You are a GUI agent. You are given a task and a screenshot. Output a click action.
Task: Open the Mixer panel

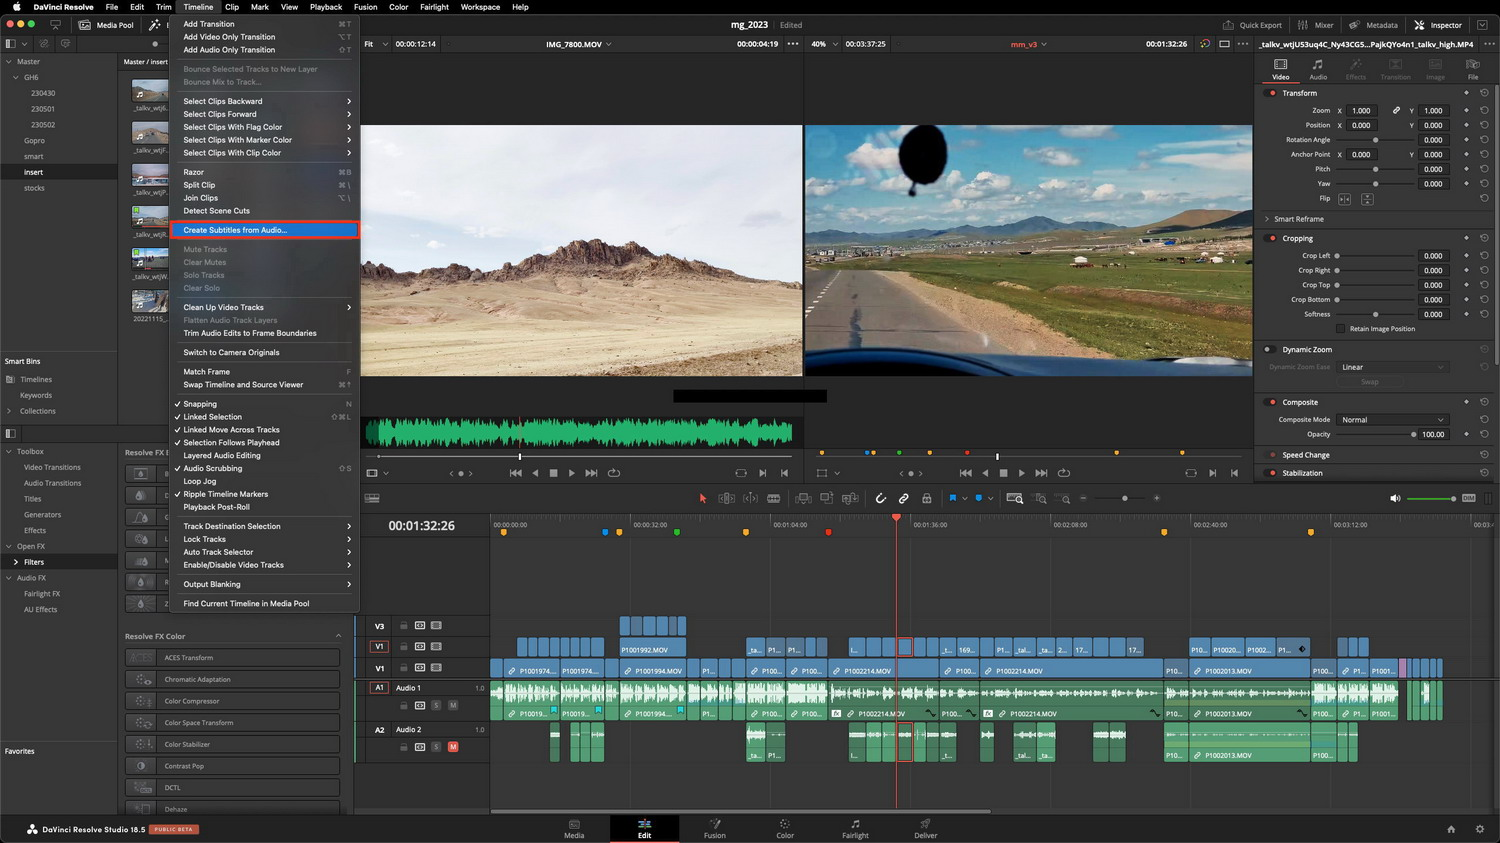[1316, 25]
